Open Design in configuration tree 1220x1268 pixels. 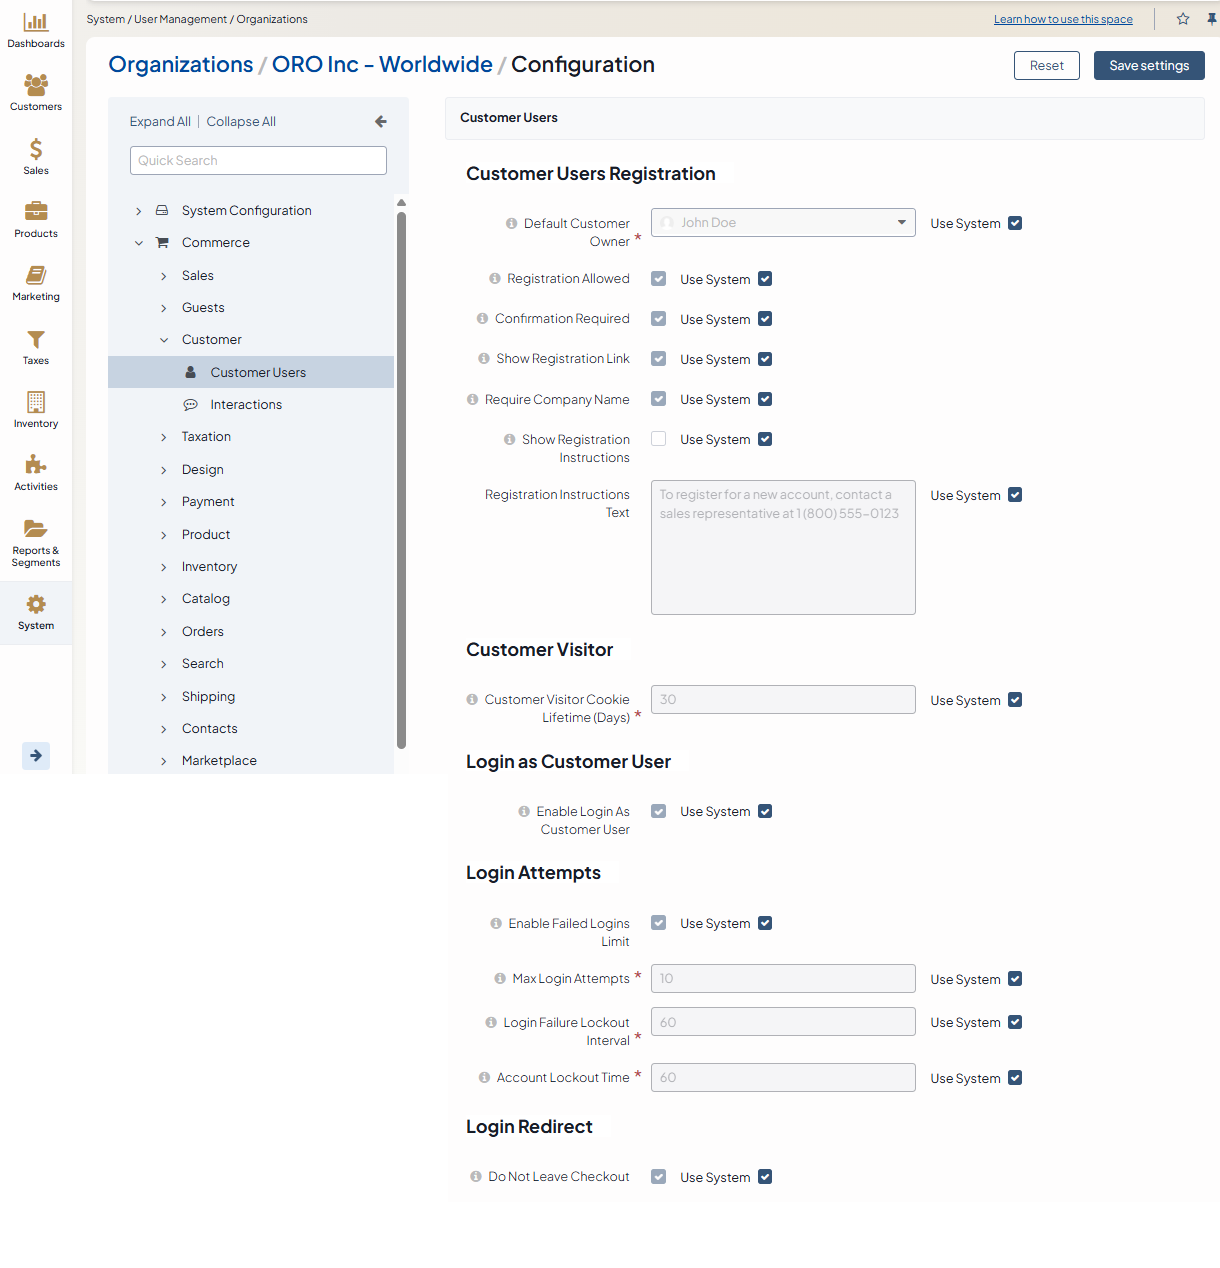click(x=203, y=470)
